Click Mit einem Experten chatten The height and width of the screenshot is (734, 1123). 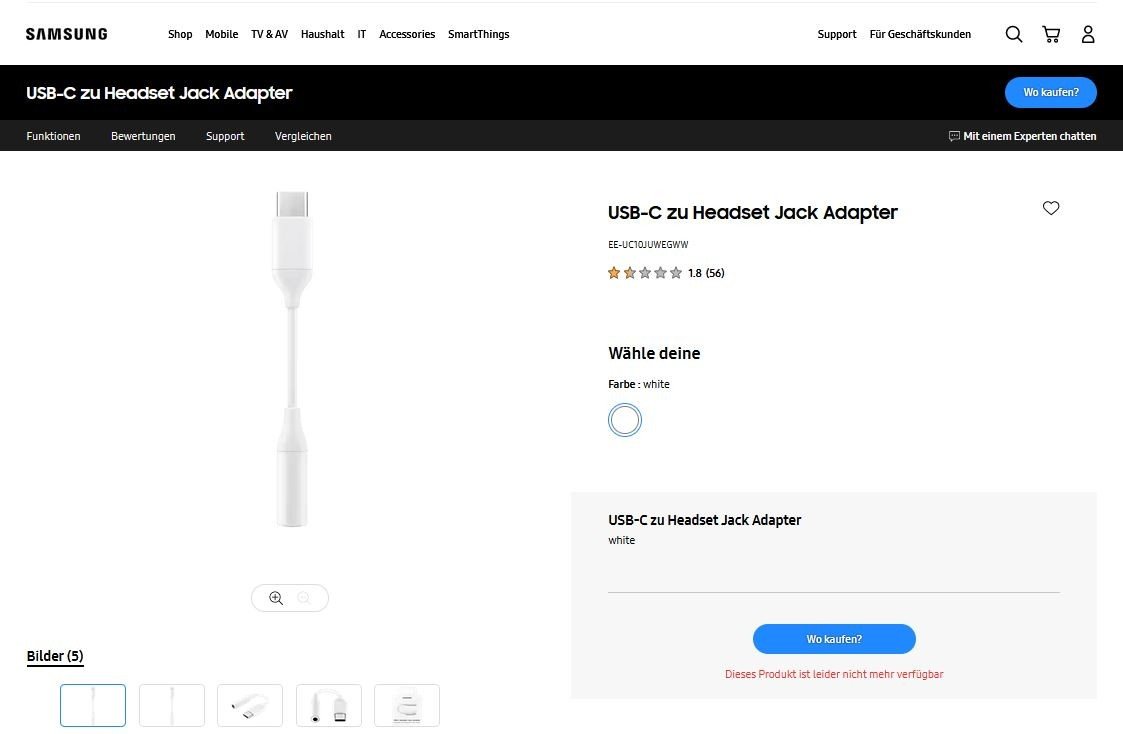tap(1022, 136)
